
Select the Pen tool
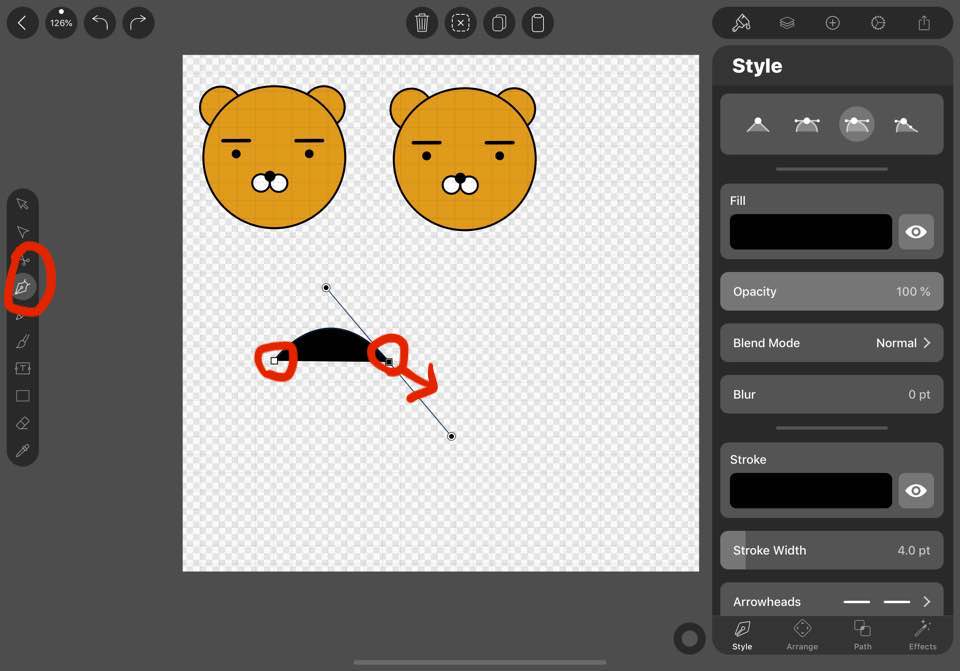point(23,287)
